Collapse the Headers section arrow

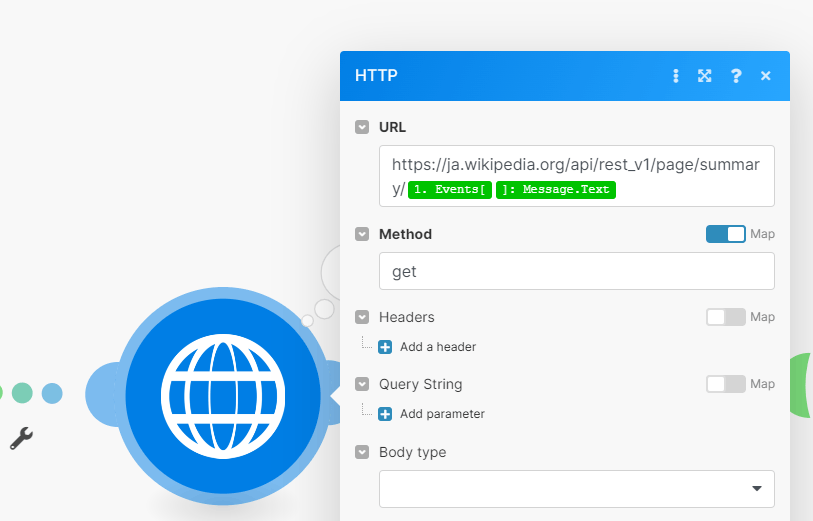pos(362,317)
